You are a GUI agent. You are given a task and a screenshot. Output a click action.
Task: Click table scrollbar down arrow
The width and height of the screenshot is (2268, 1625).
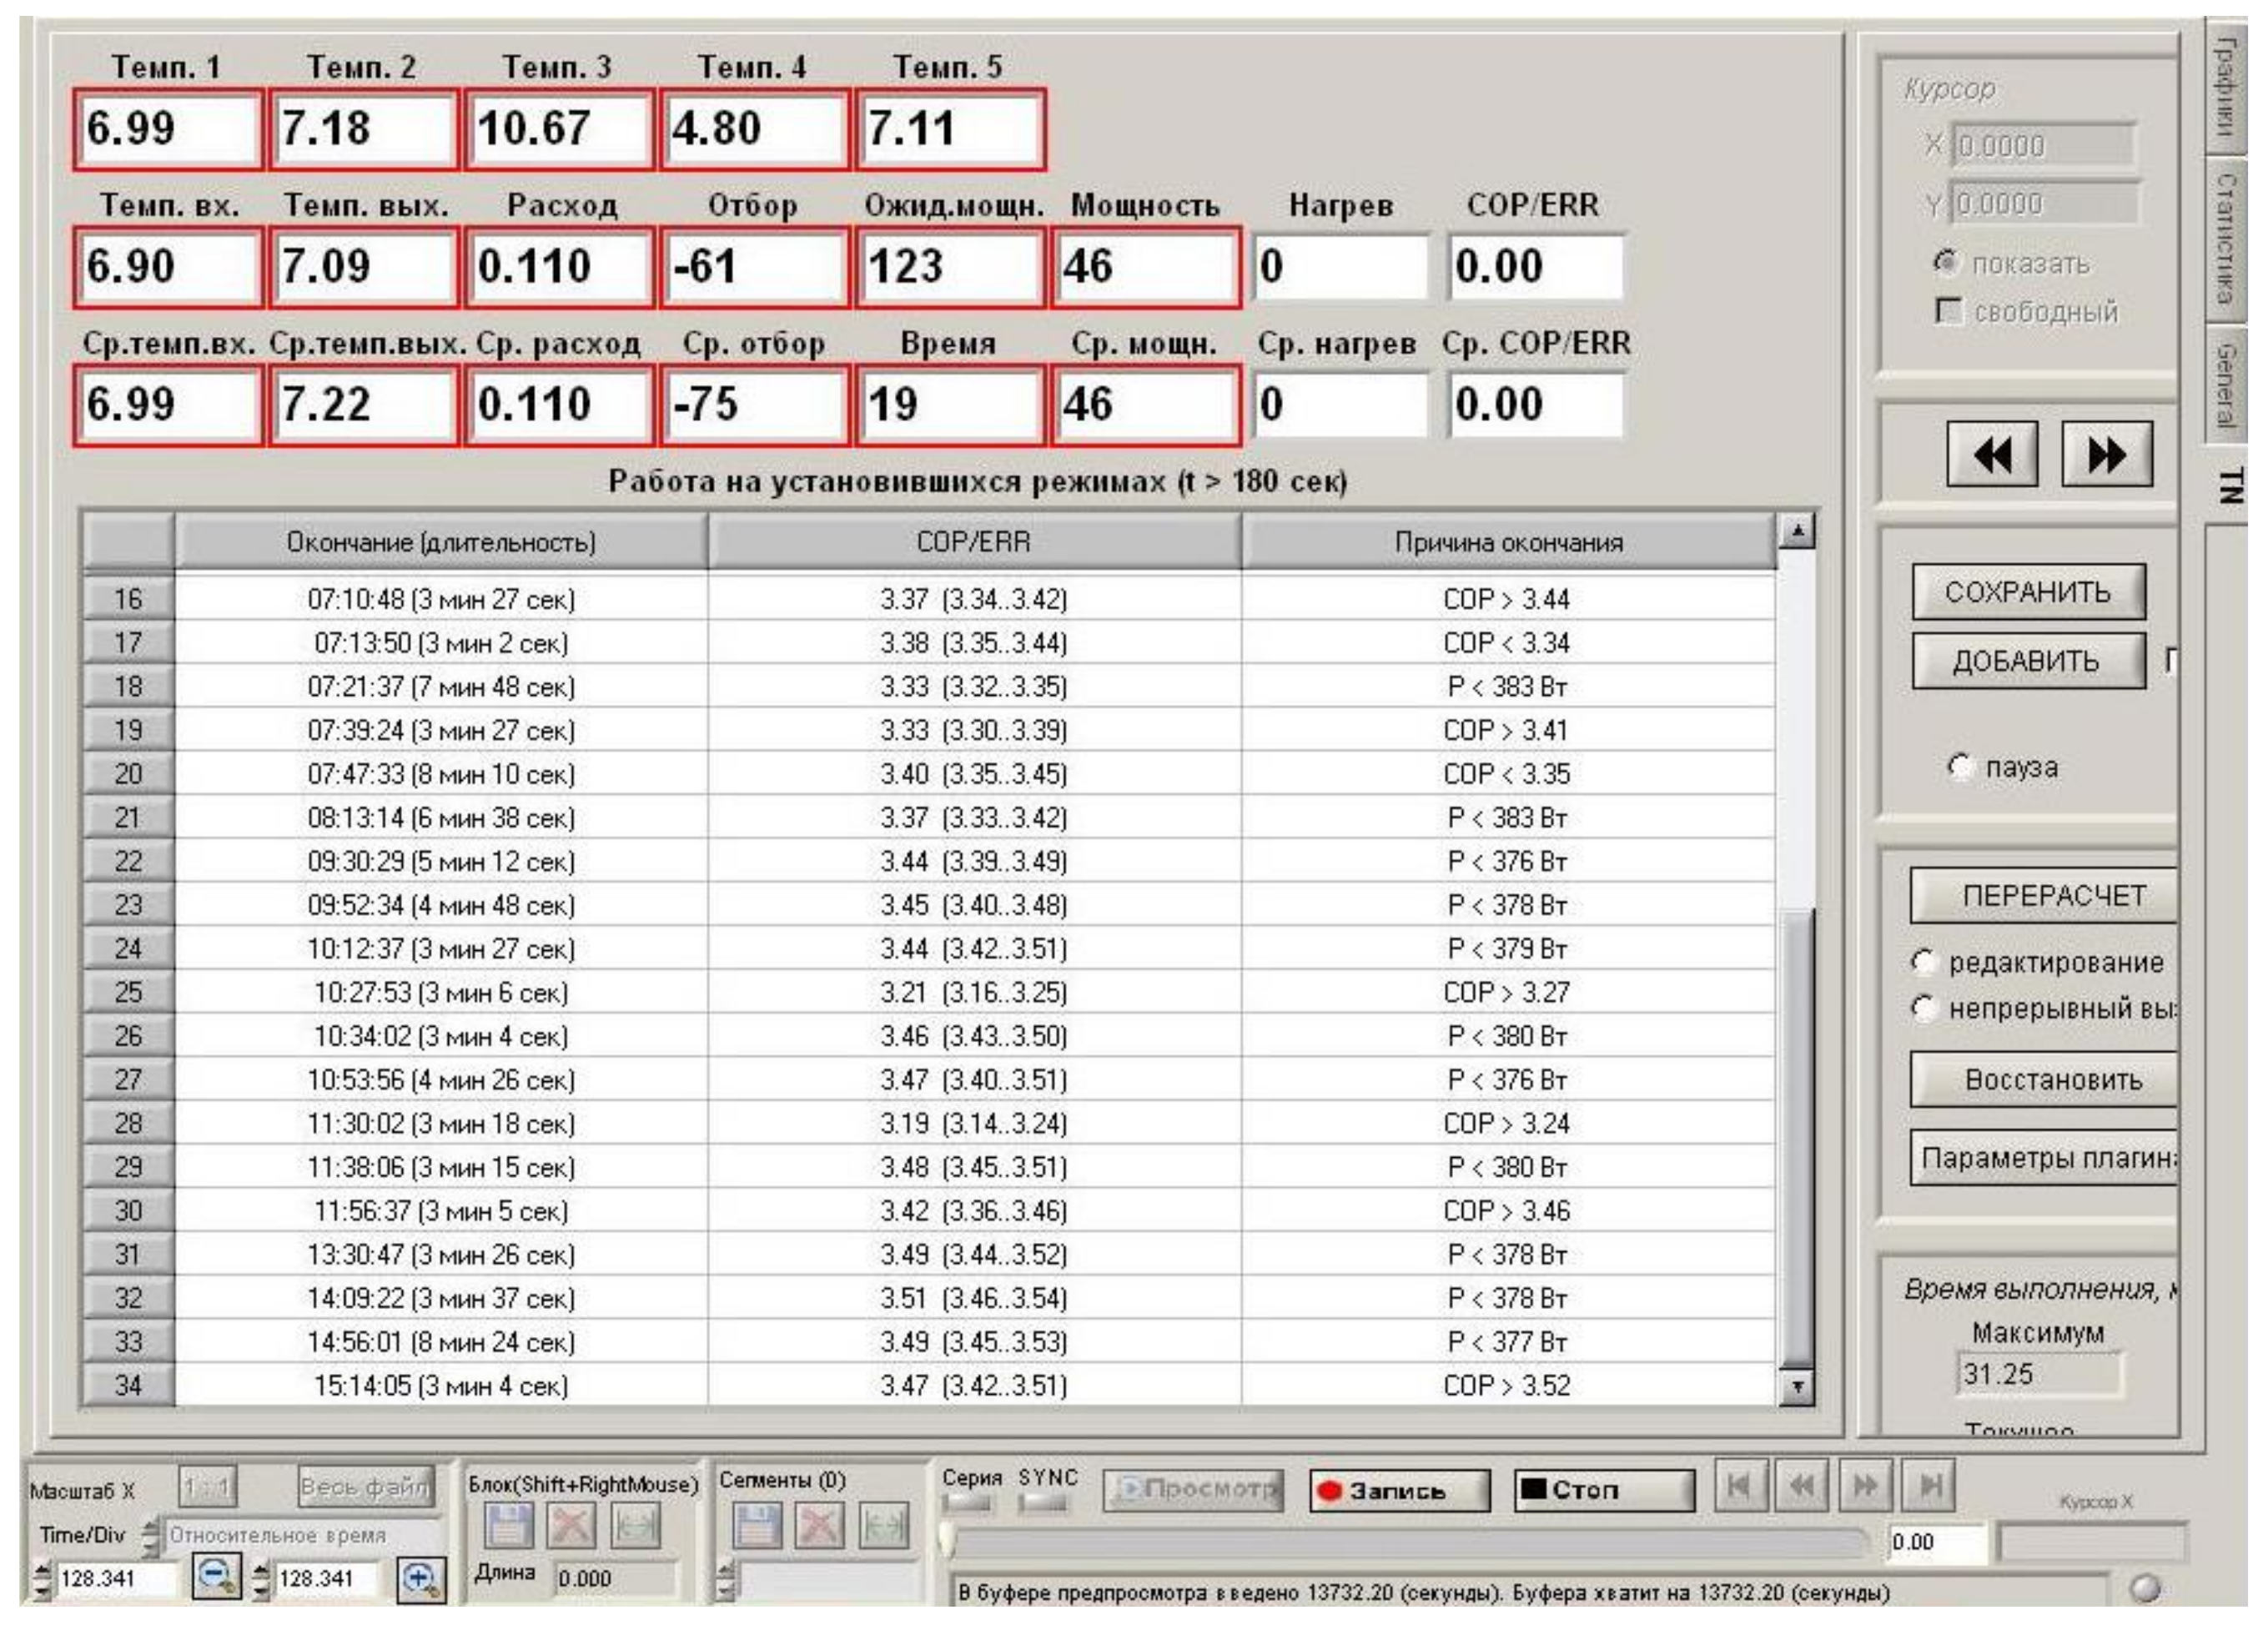1797,1387
